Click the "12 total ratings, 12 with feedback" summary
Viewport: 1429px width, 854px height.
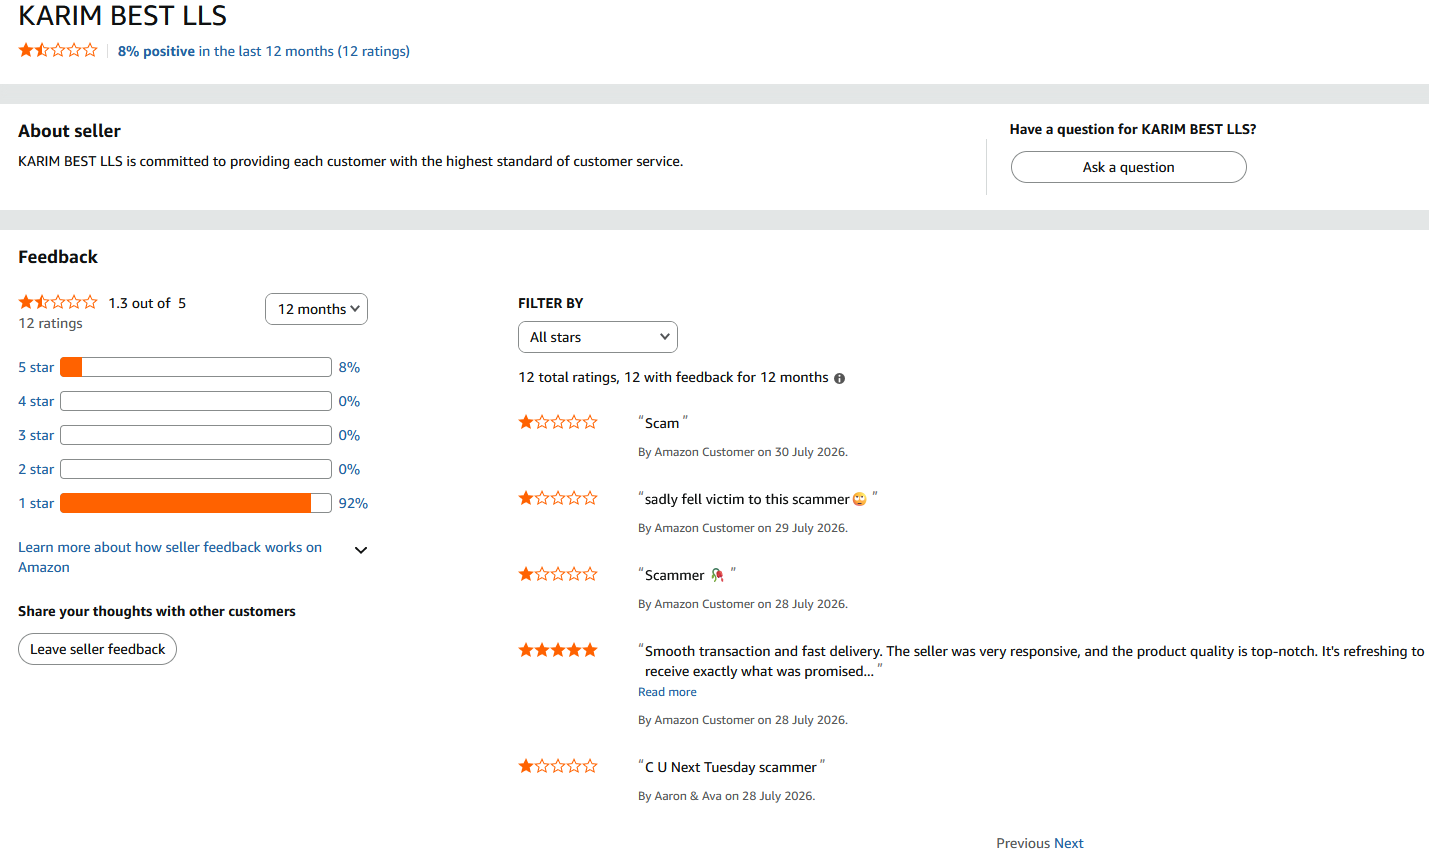[x=673, y=377]
